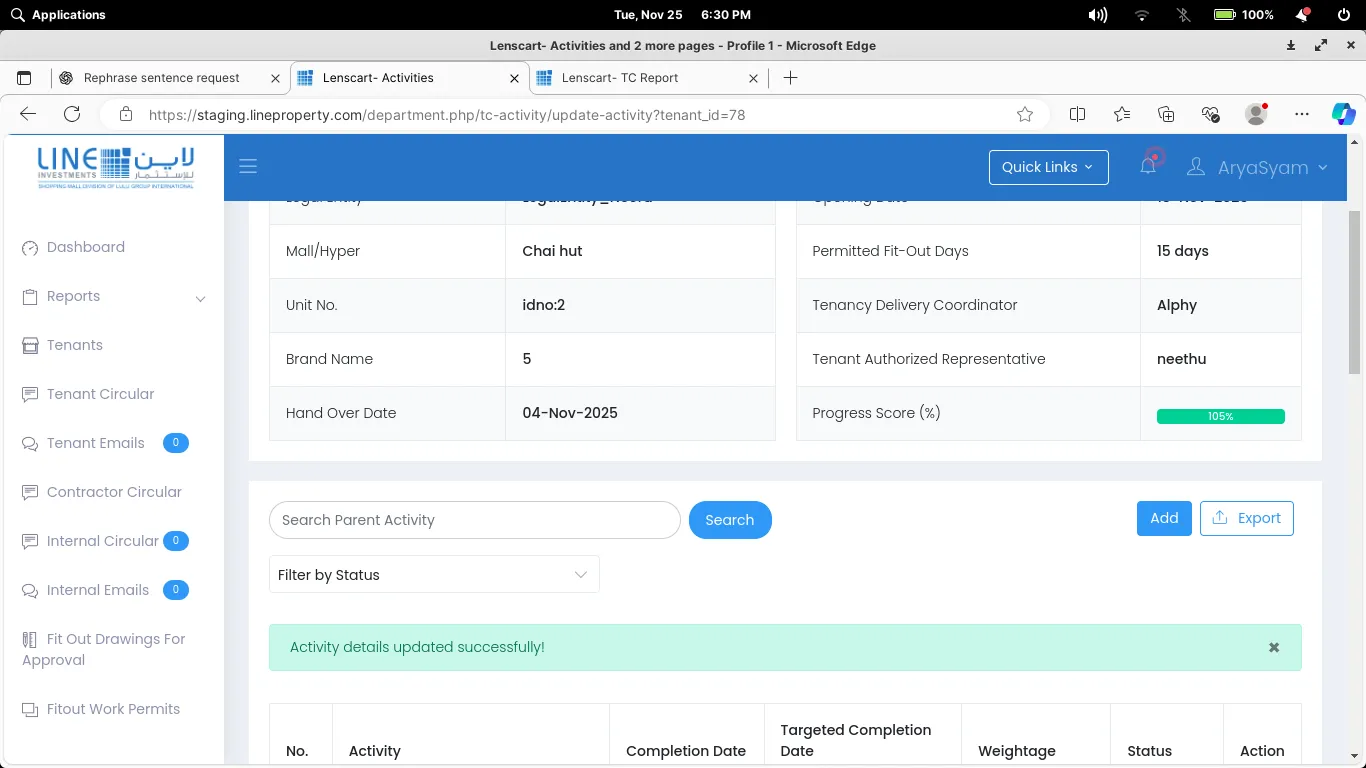This screenshot has width=1366, height=768.
Task: Open the Edge profile avatar icon
Action: [1256, 114]
